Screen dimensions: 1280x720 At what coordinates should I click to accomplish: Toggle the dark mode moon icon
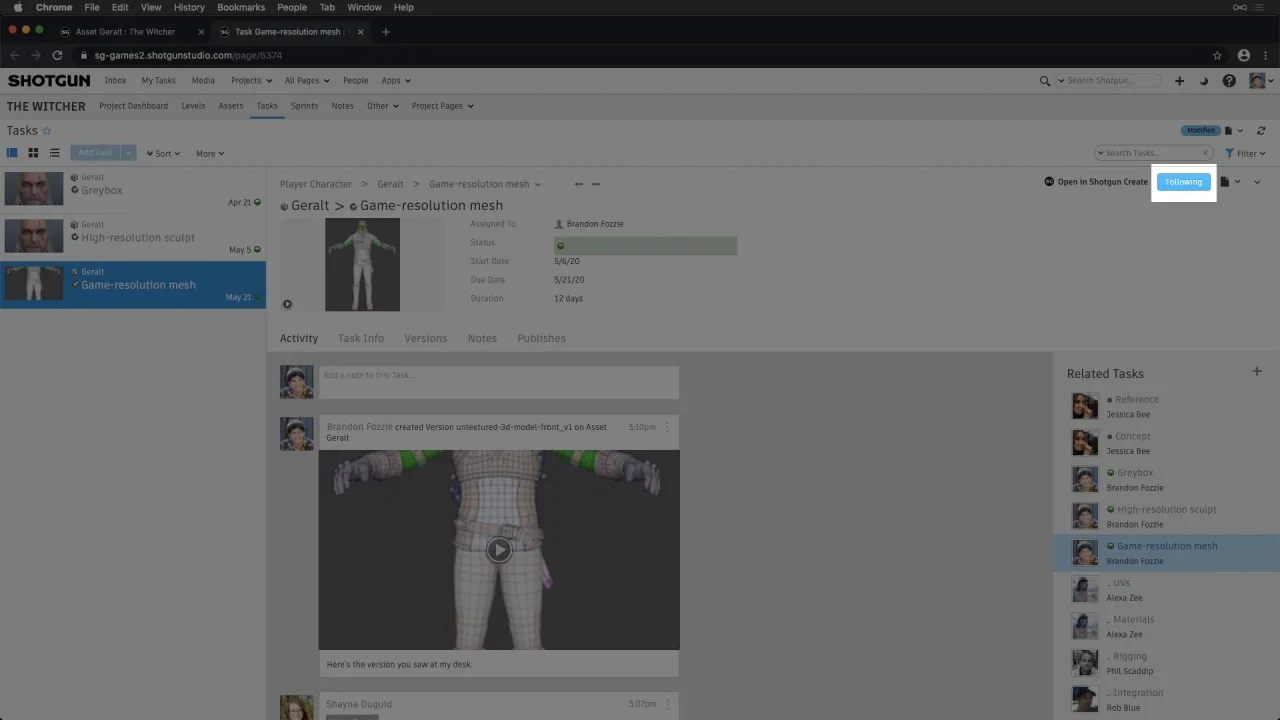(1204, 81)
